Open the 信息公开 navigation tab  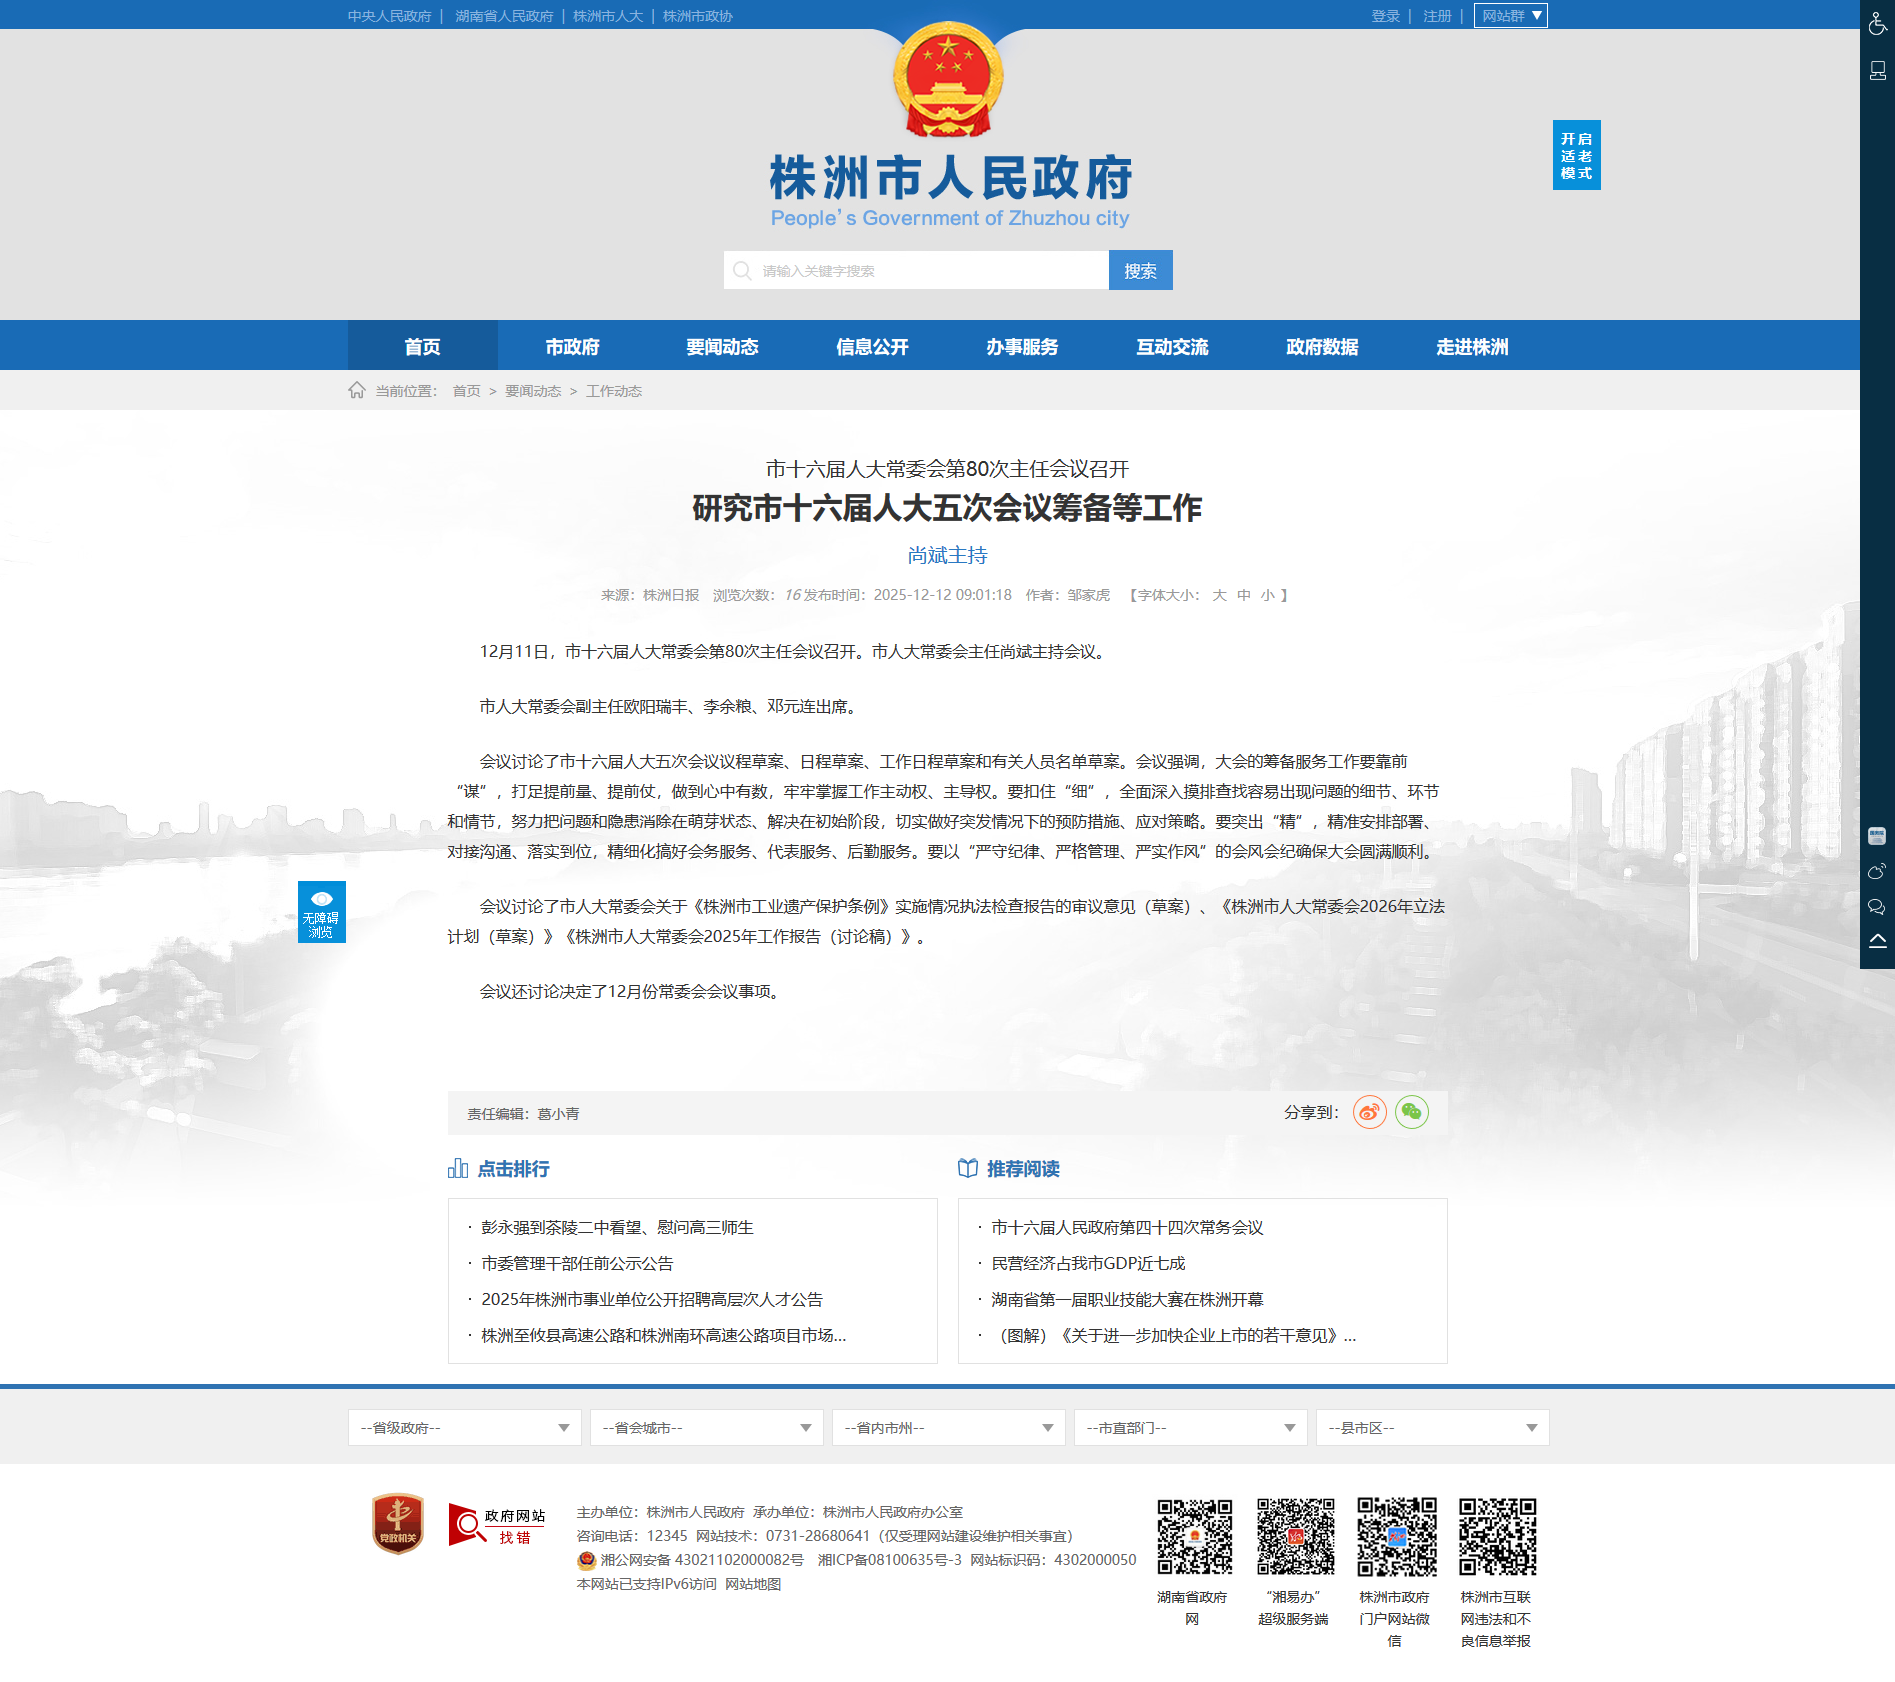tap(872, 347)
